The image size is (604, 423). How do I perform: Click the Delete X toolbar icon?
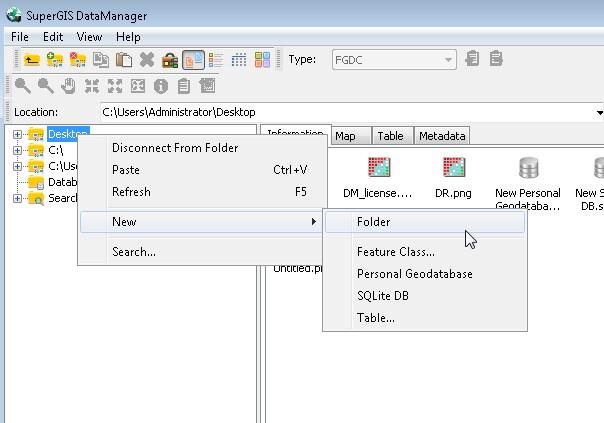point(147,60)
